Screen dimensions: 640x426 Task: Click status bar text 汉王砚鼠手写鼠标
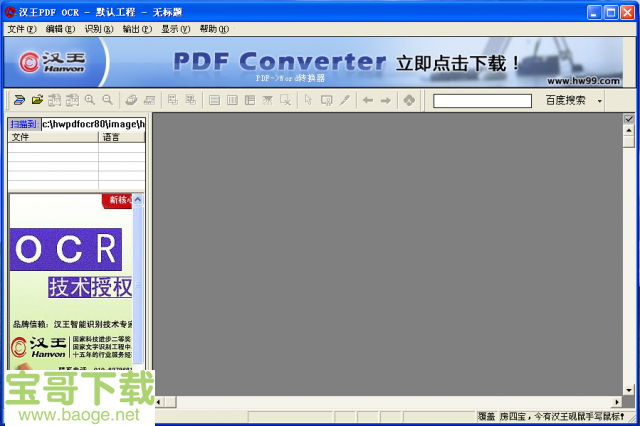(588, 416)
